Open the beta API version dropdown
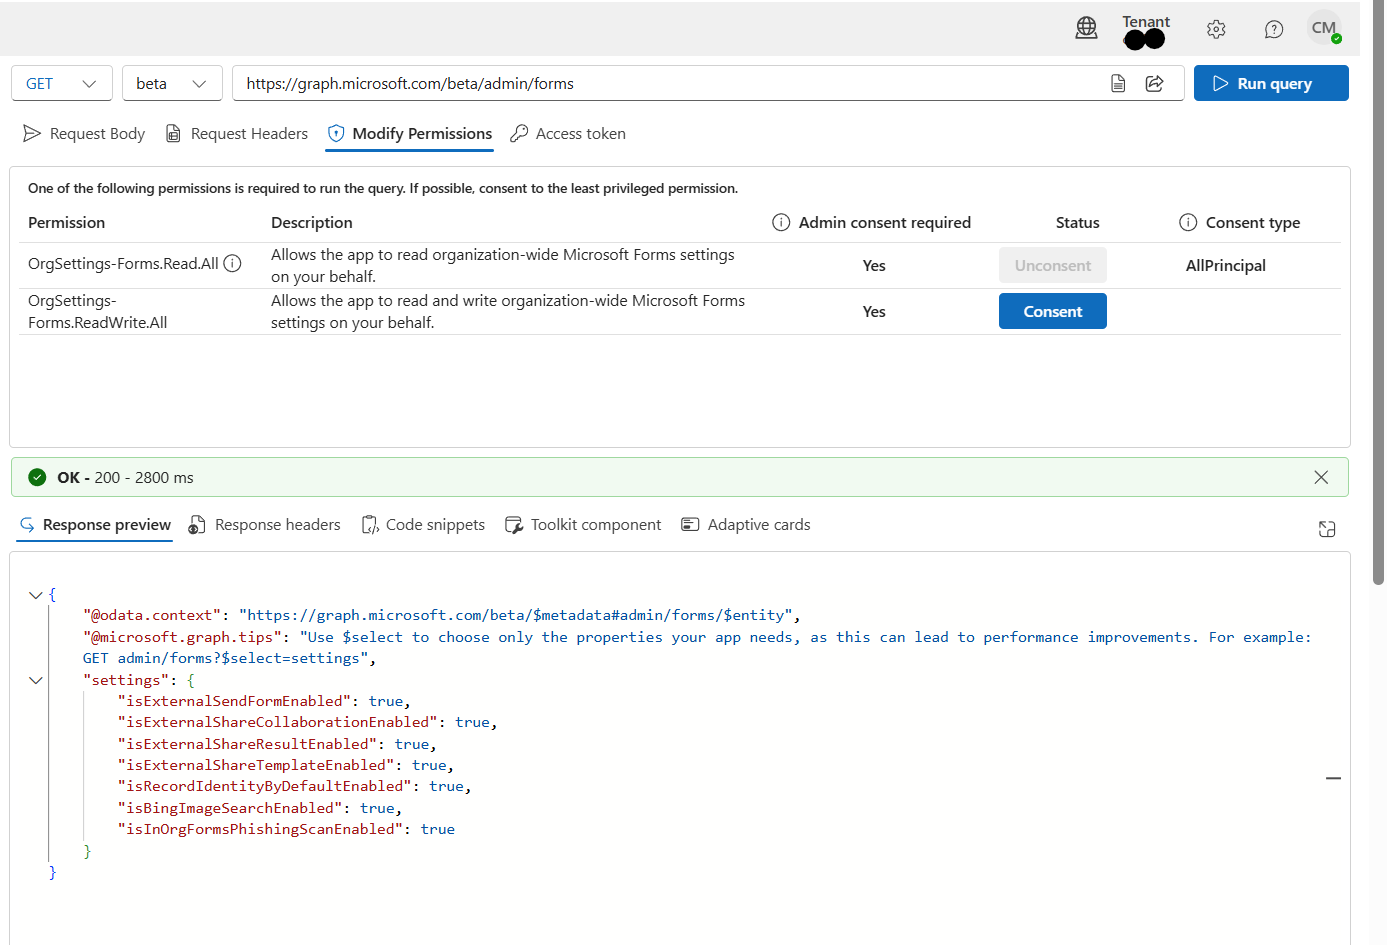Viewport: 1387px width, 945px height. (172, 83)
